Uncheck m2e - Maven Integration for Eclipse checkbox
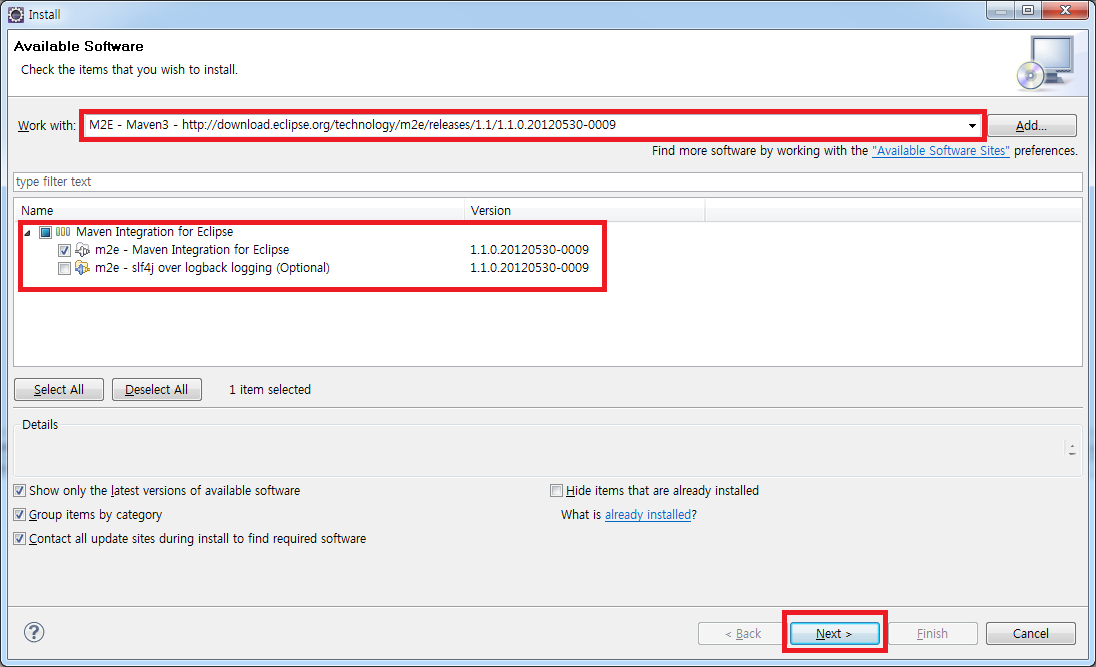 [65, 250]
